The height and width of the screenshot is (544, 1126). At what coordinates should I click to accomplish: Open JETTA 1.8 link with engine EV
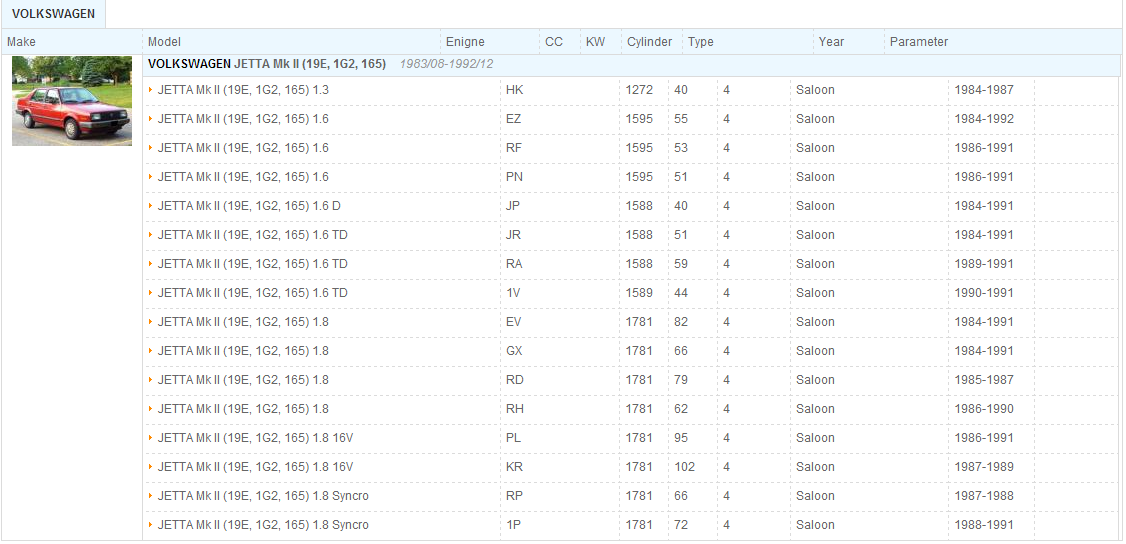243,322
